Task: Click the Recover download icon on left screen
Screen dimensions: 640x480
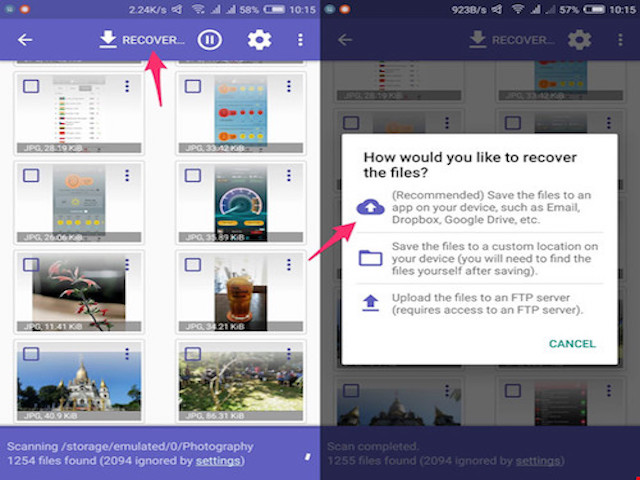Action: pyautogui.click(x=107, y=40)
